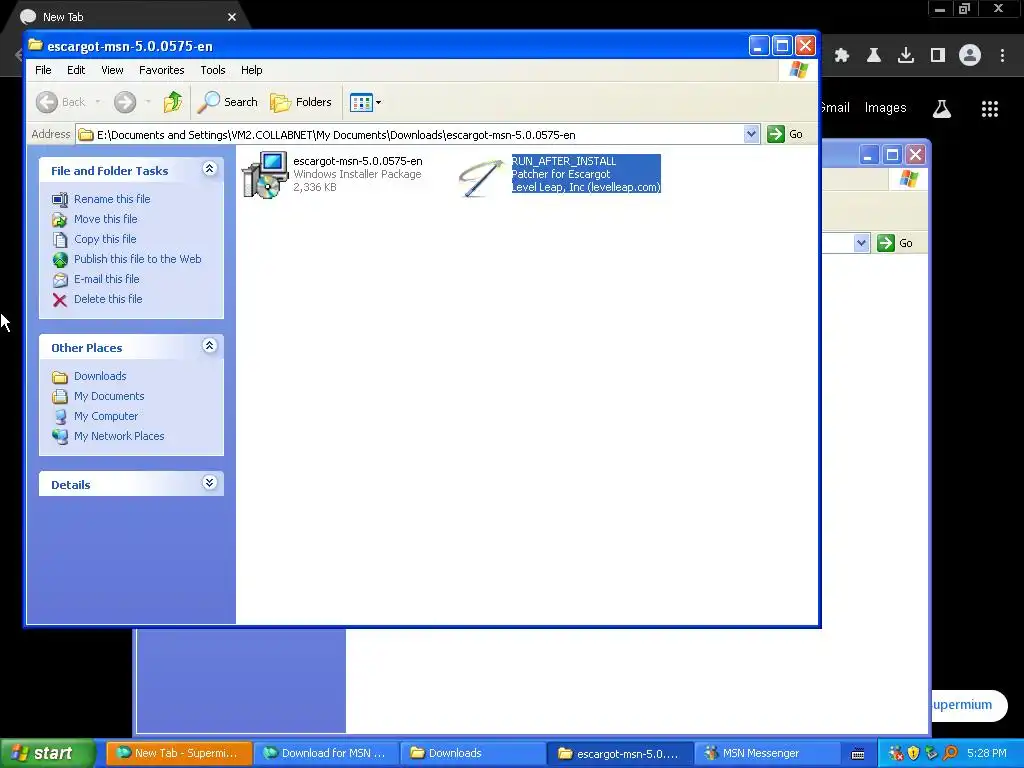Toggle the Folders pane

point(301,102)
